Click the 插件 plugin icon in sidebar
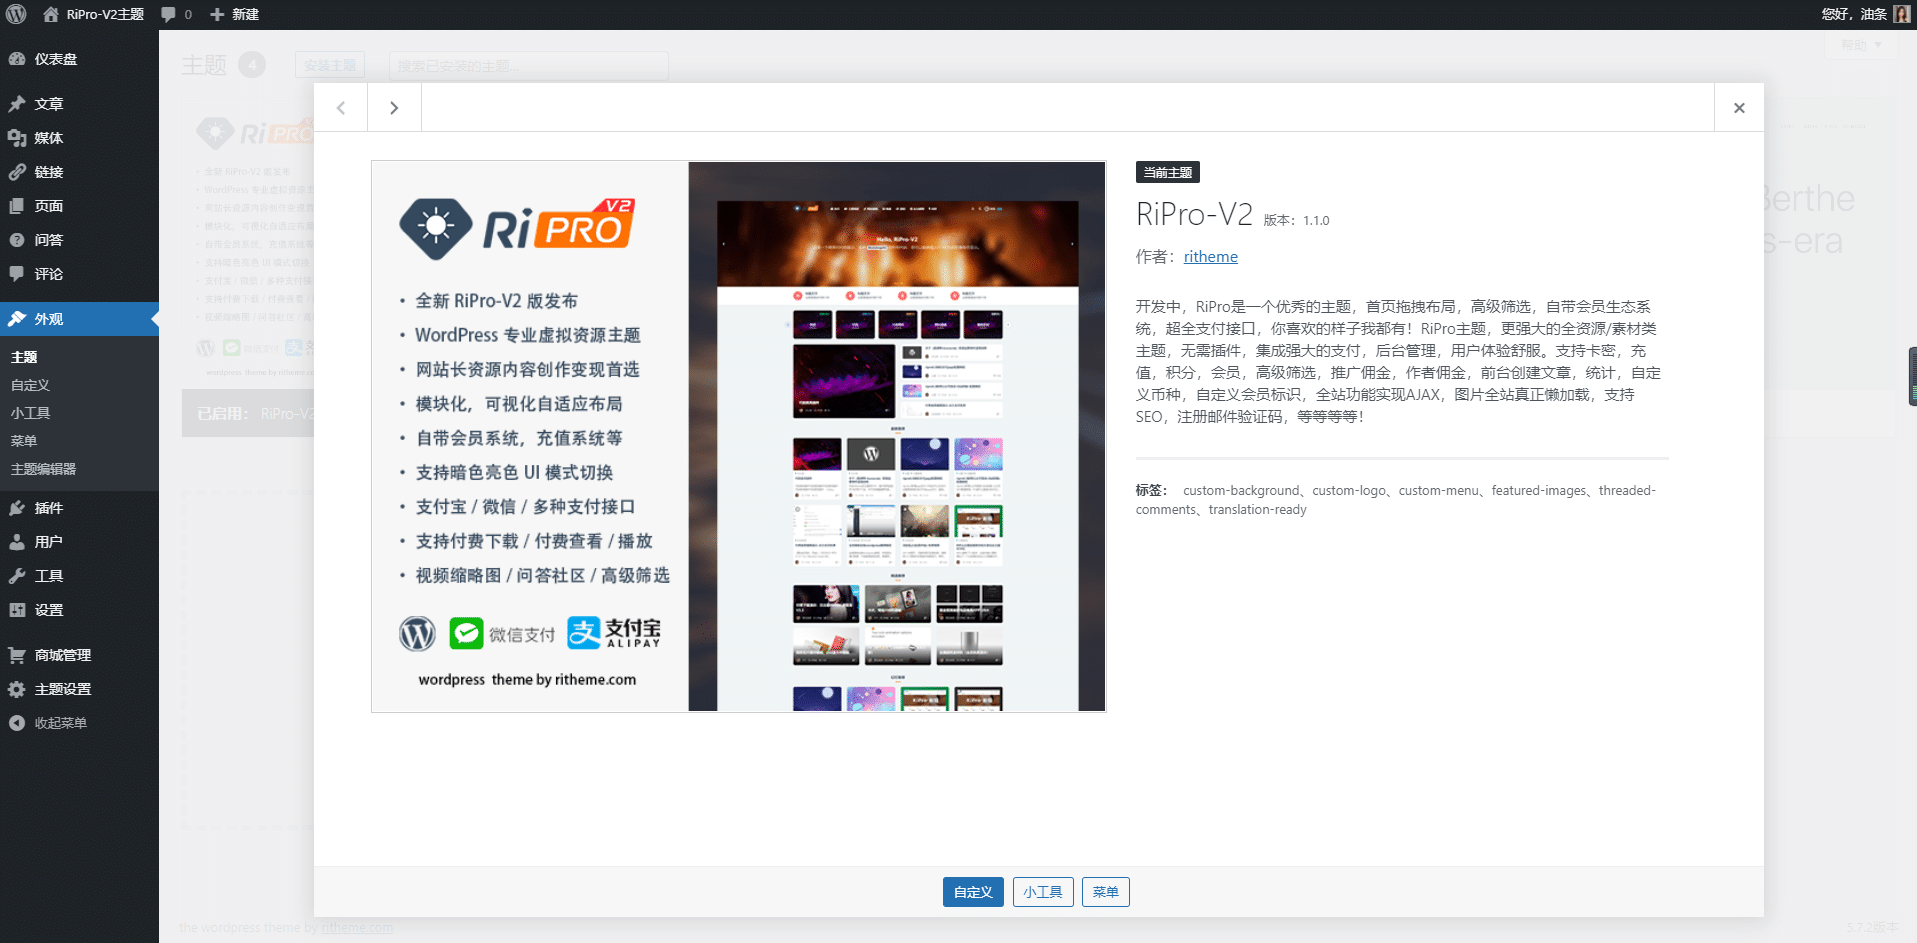 17,508
